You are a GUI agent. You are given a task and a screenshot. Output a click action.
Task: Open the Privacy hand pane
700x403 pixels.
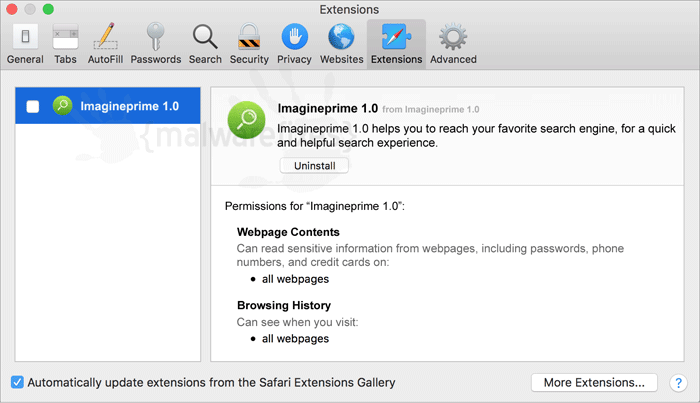294,44
